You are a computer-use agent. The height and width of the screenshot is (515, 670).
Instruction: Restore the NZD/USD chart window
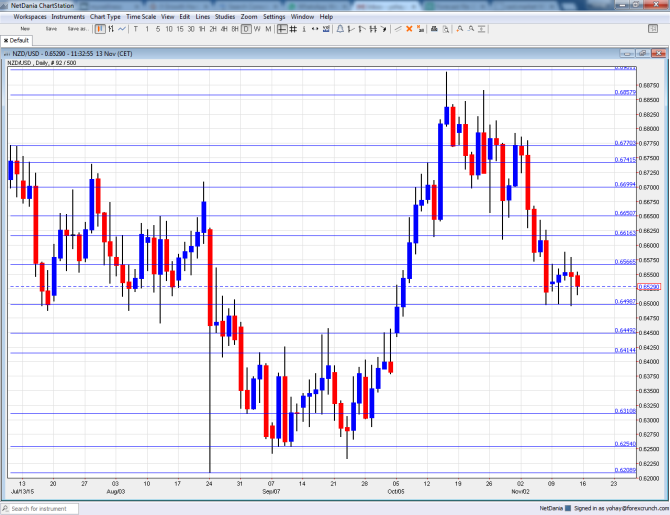(643, 53)
